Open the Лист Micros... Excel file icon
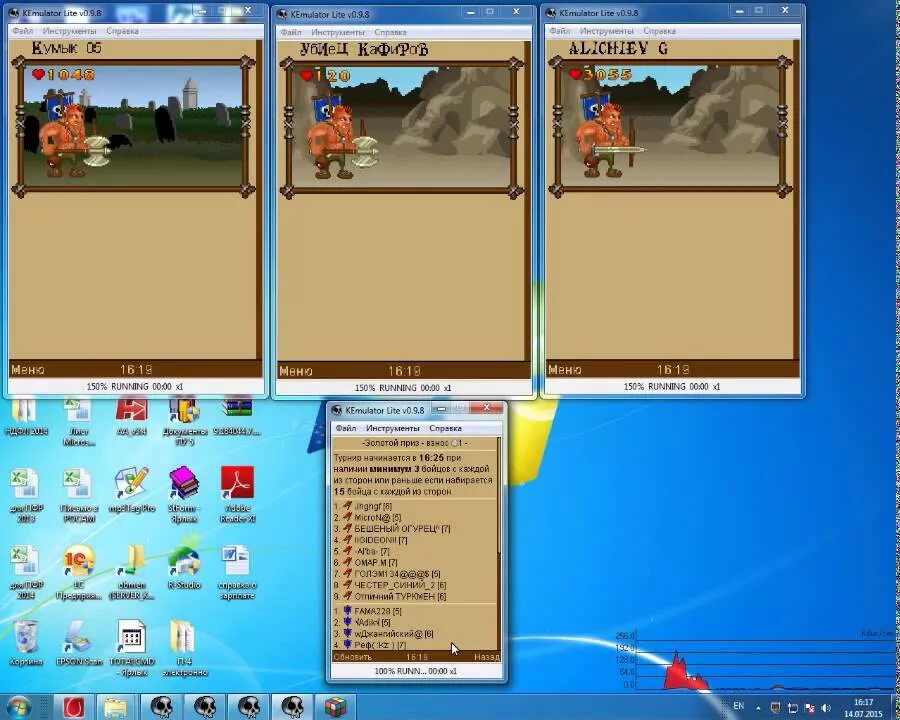The width and height of the screenshot is (900, 720). pyautogui.click(x=77, y=421)
